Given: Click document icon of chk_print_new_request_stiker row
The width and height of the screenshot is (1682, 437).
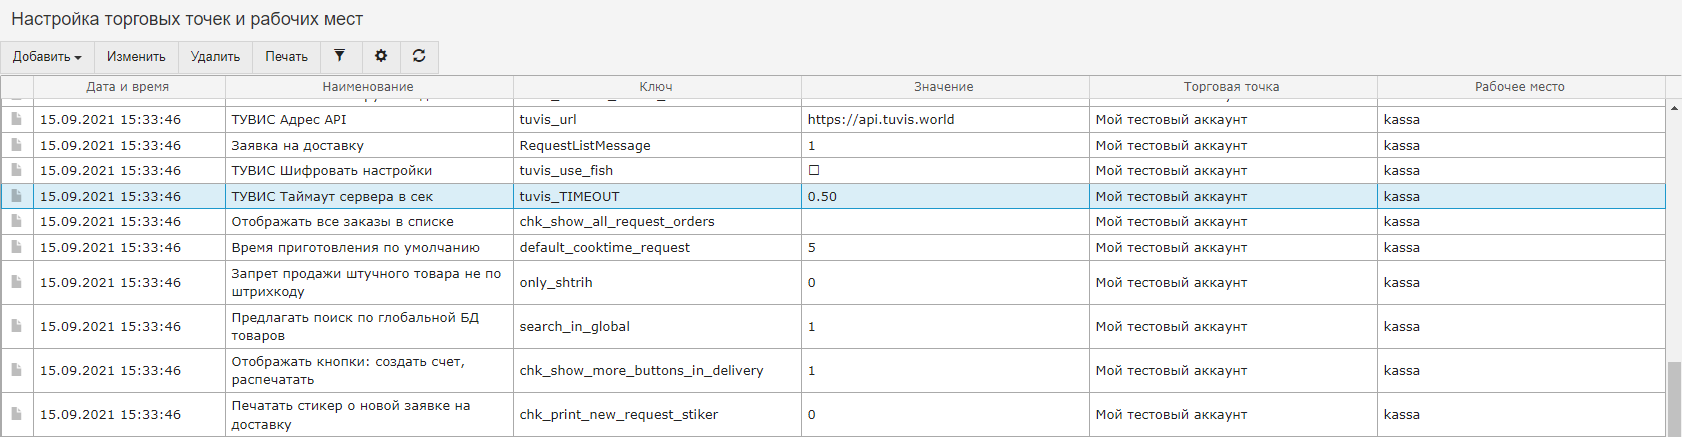Looking at the screenshot, I should tap(17, 414).
